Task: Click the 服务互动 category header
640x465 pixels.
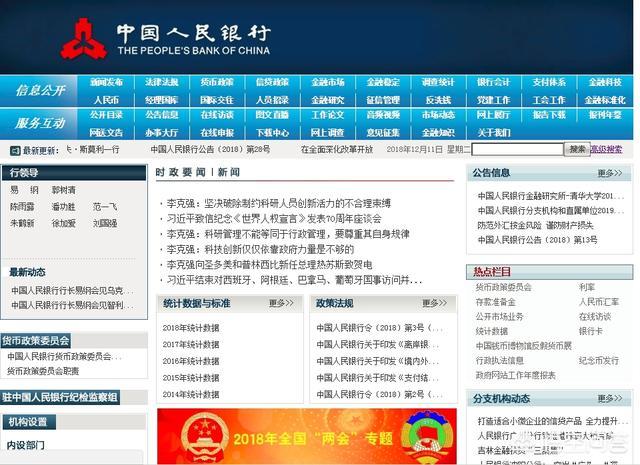Action: pyautogui.click(x=40, y=123)
